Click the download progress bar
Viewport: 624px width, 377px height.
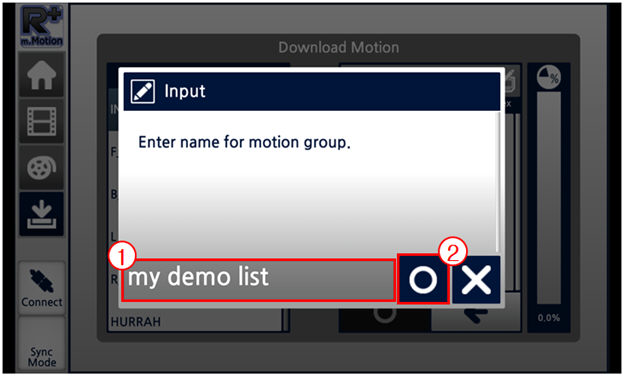(548, 198)
